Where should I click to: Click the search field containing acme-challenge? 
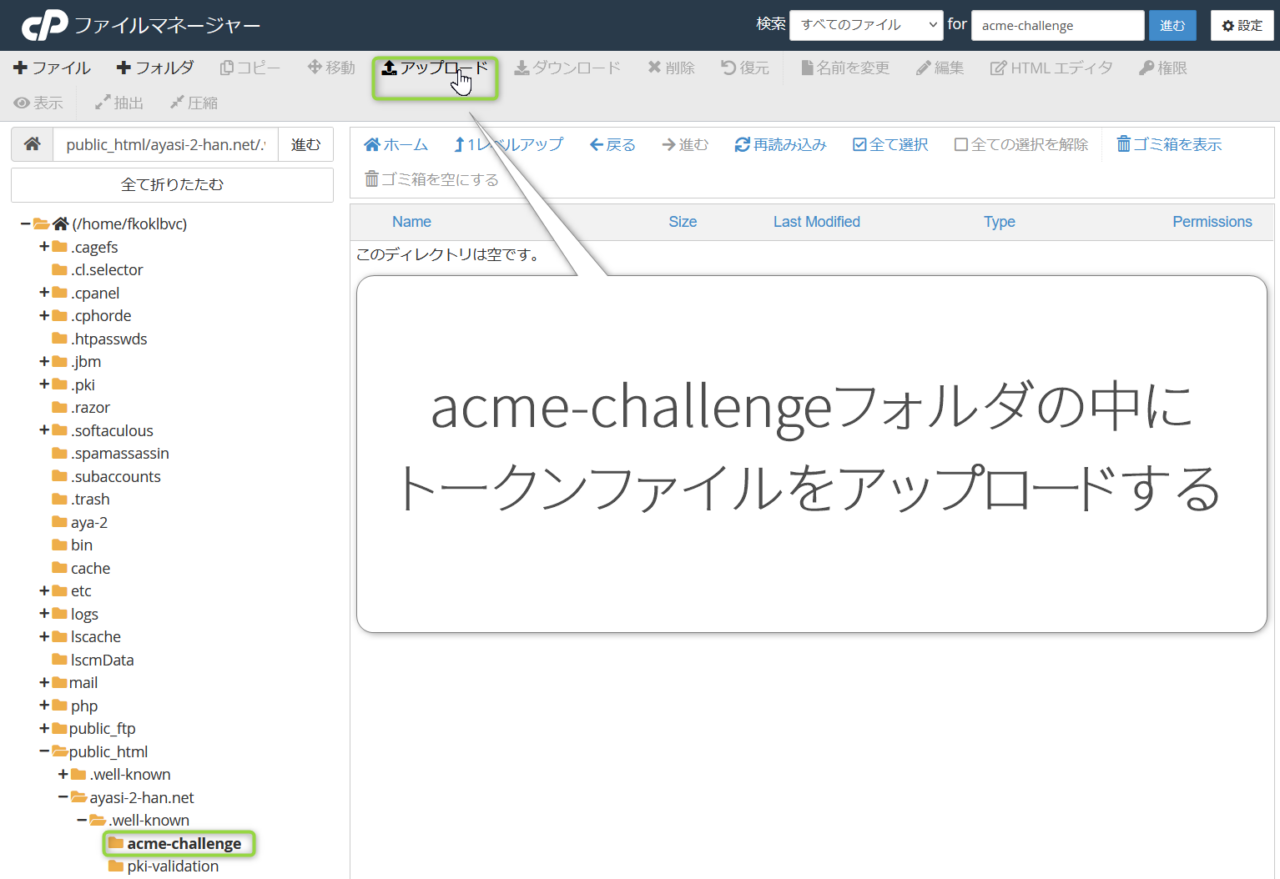[1057, 25]
